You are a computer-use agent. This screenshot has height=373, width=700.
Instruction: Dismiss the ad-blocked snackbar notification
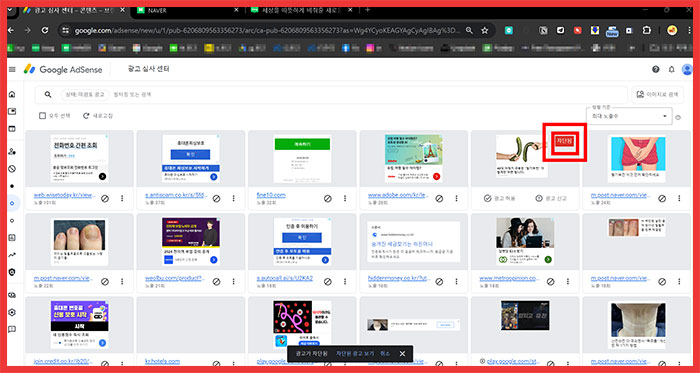coord(402,354)
